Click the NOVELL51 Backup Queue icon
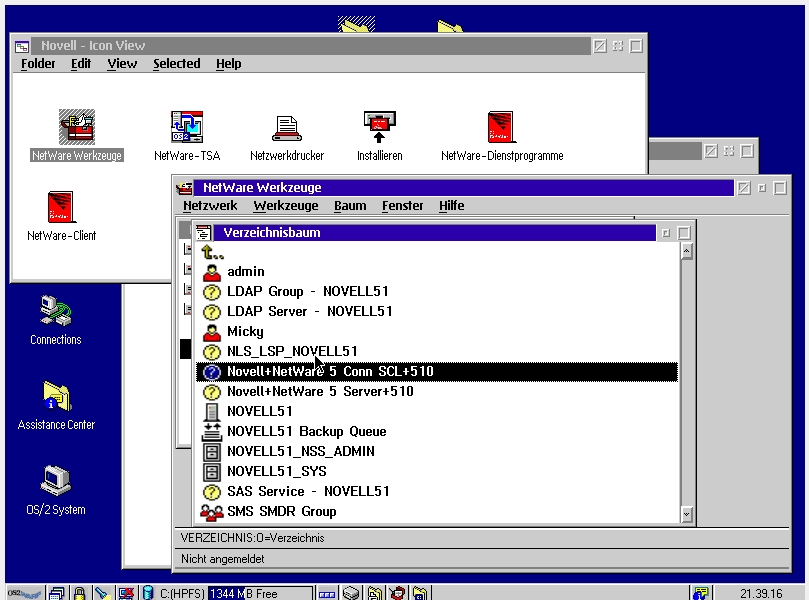 tap(212, 432)
